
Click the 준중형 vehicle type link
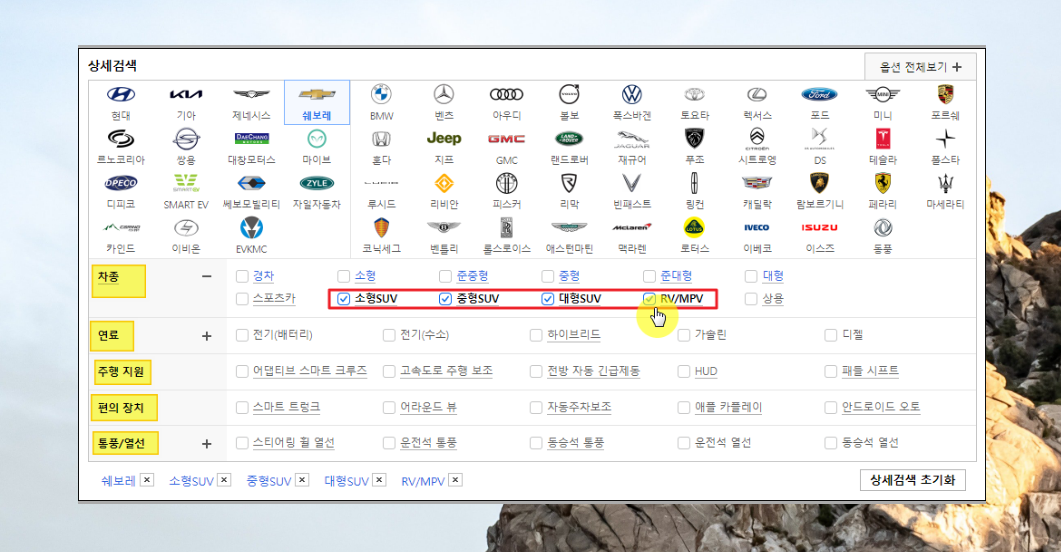tap(472, 276)
